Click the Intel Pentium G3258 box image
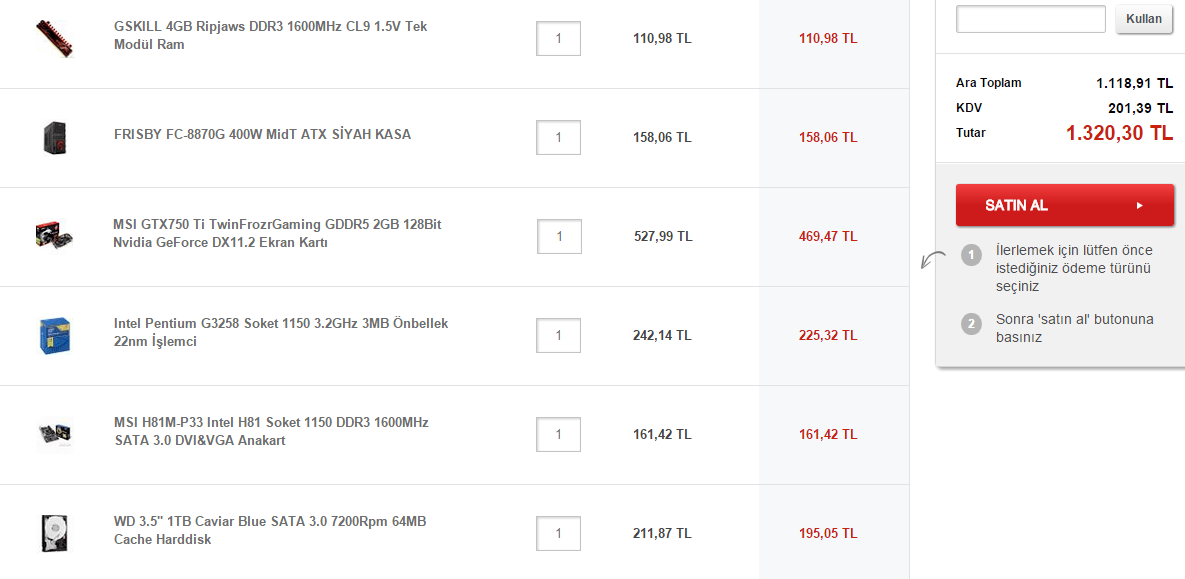Viewport: 1185px width, 579px height. [x=54, y=335]
